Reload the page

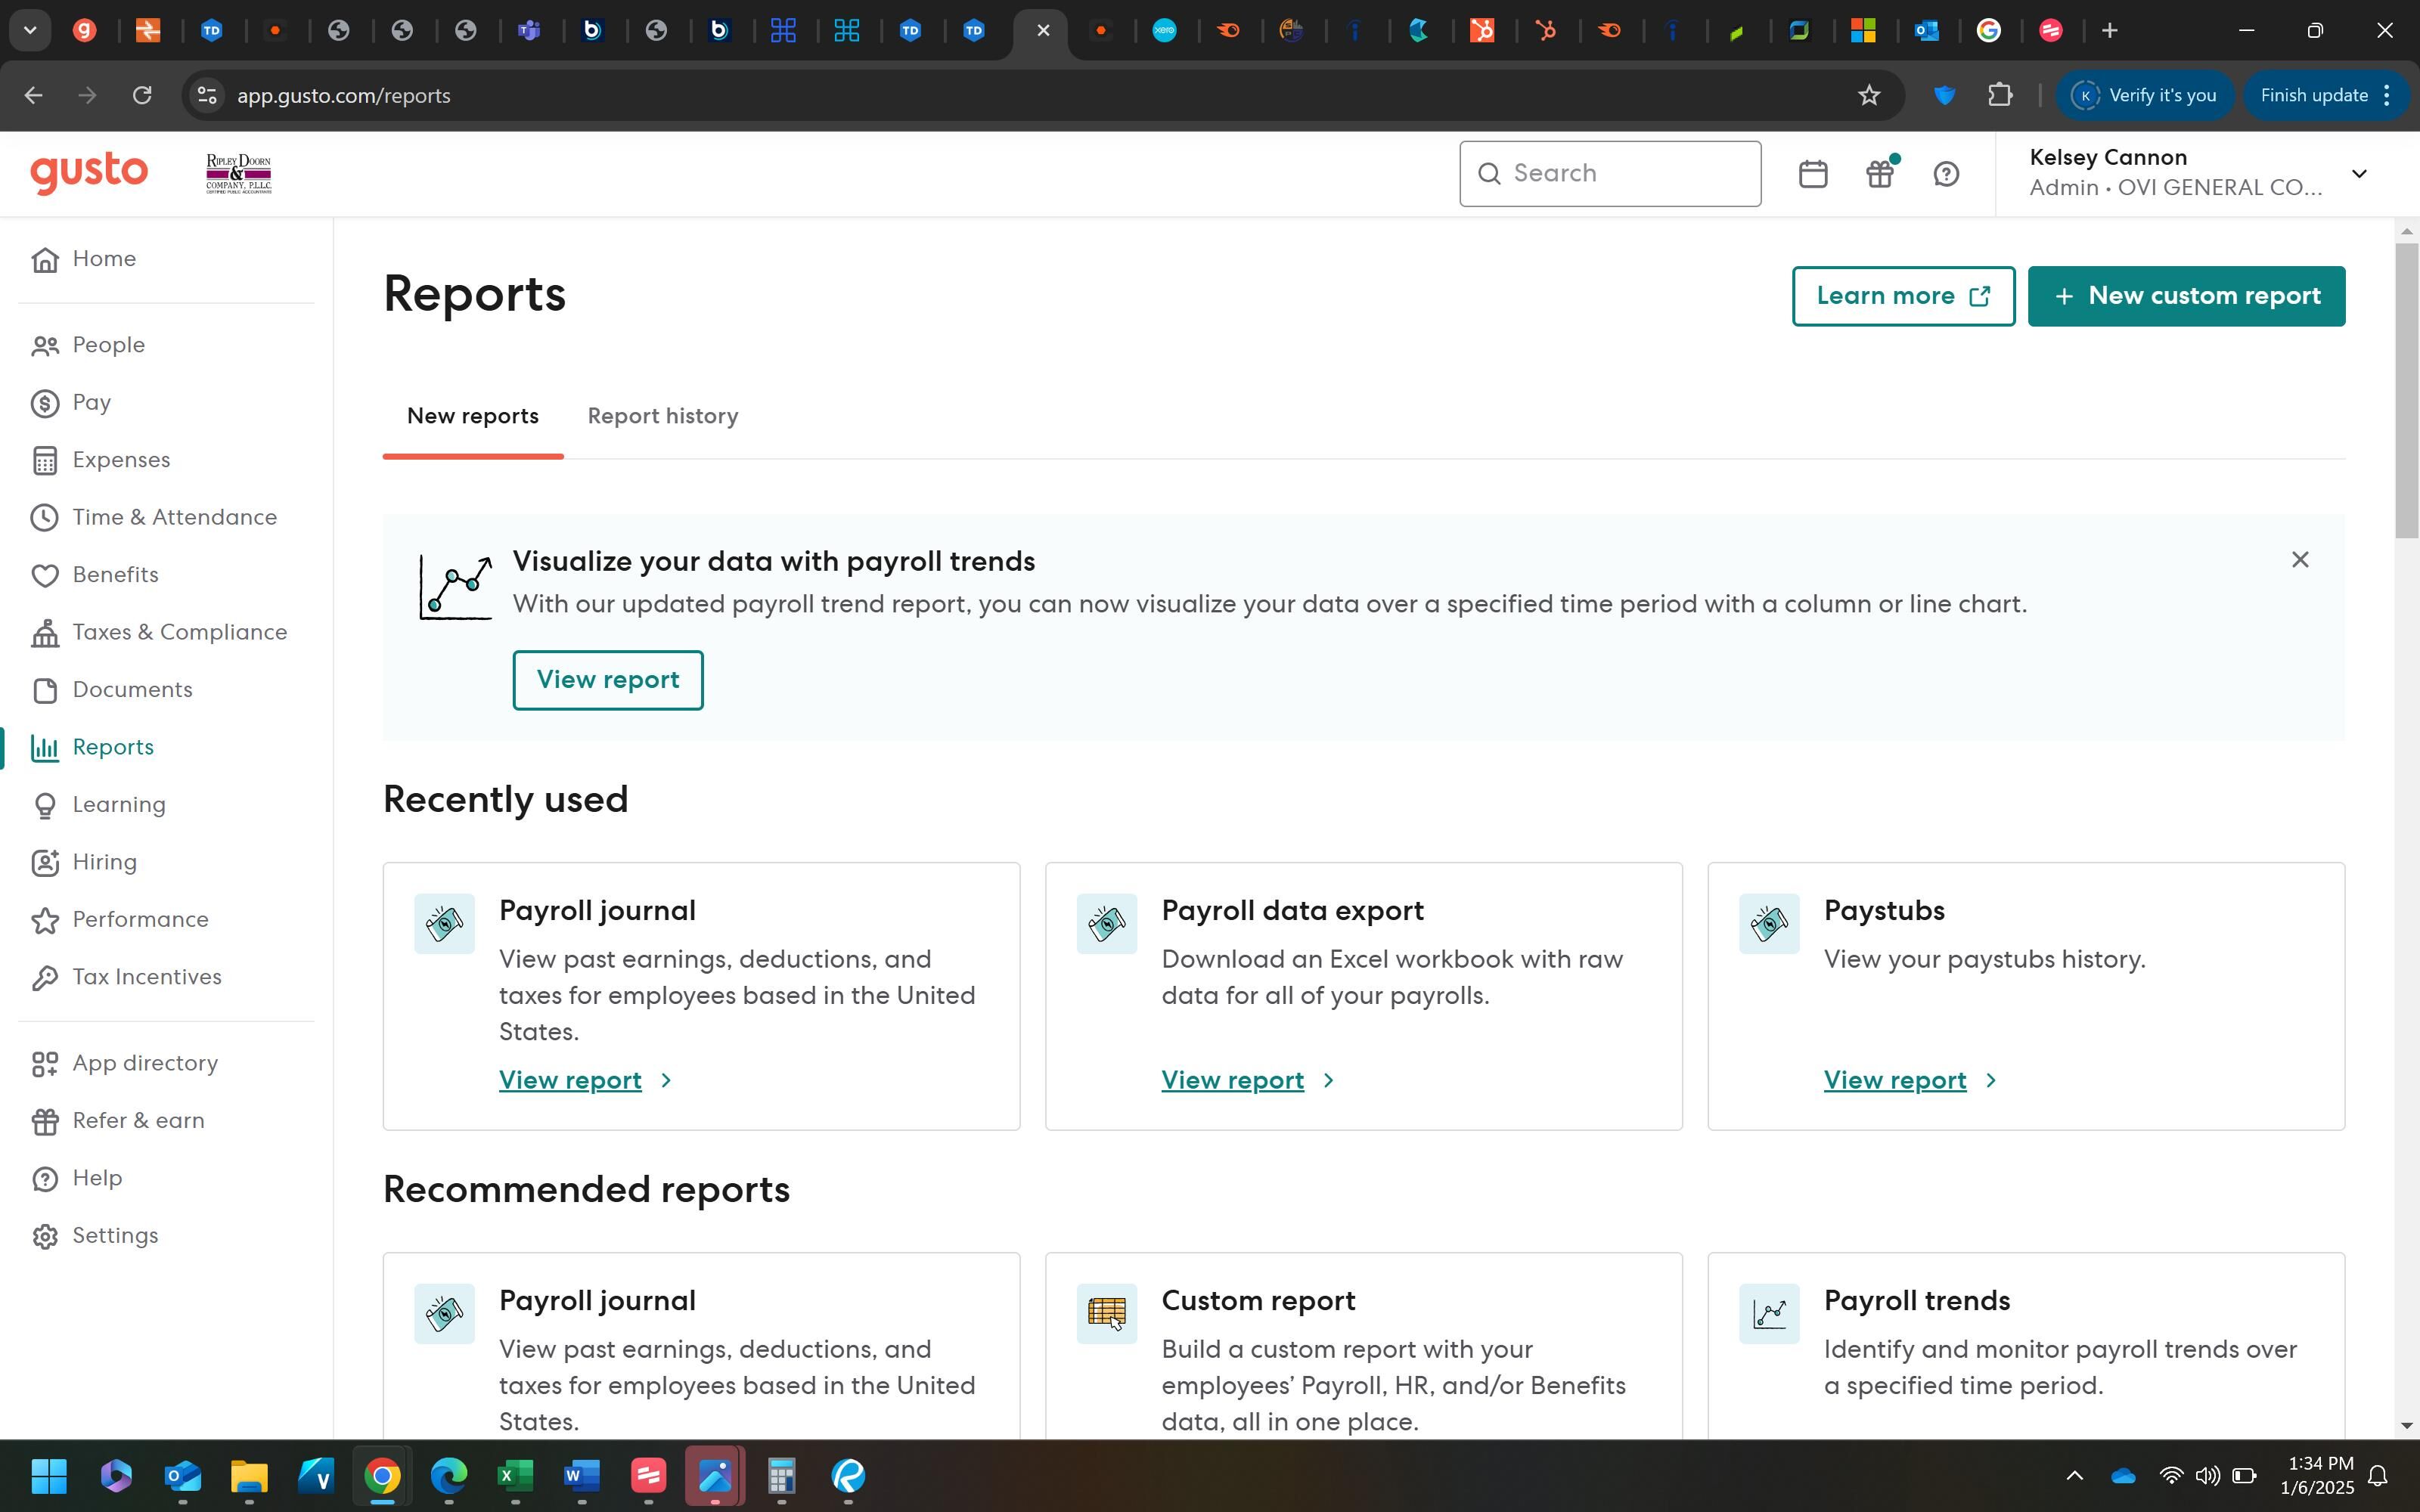click(142, 96)
